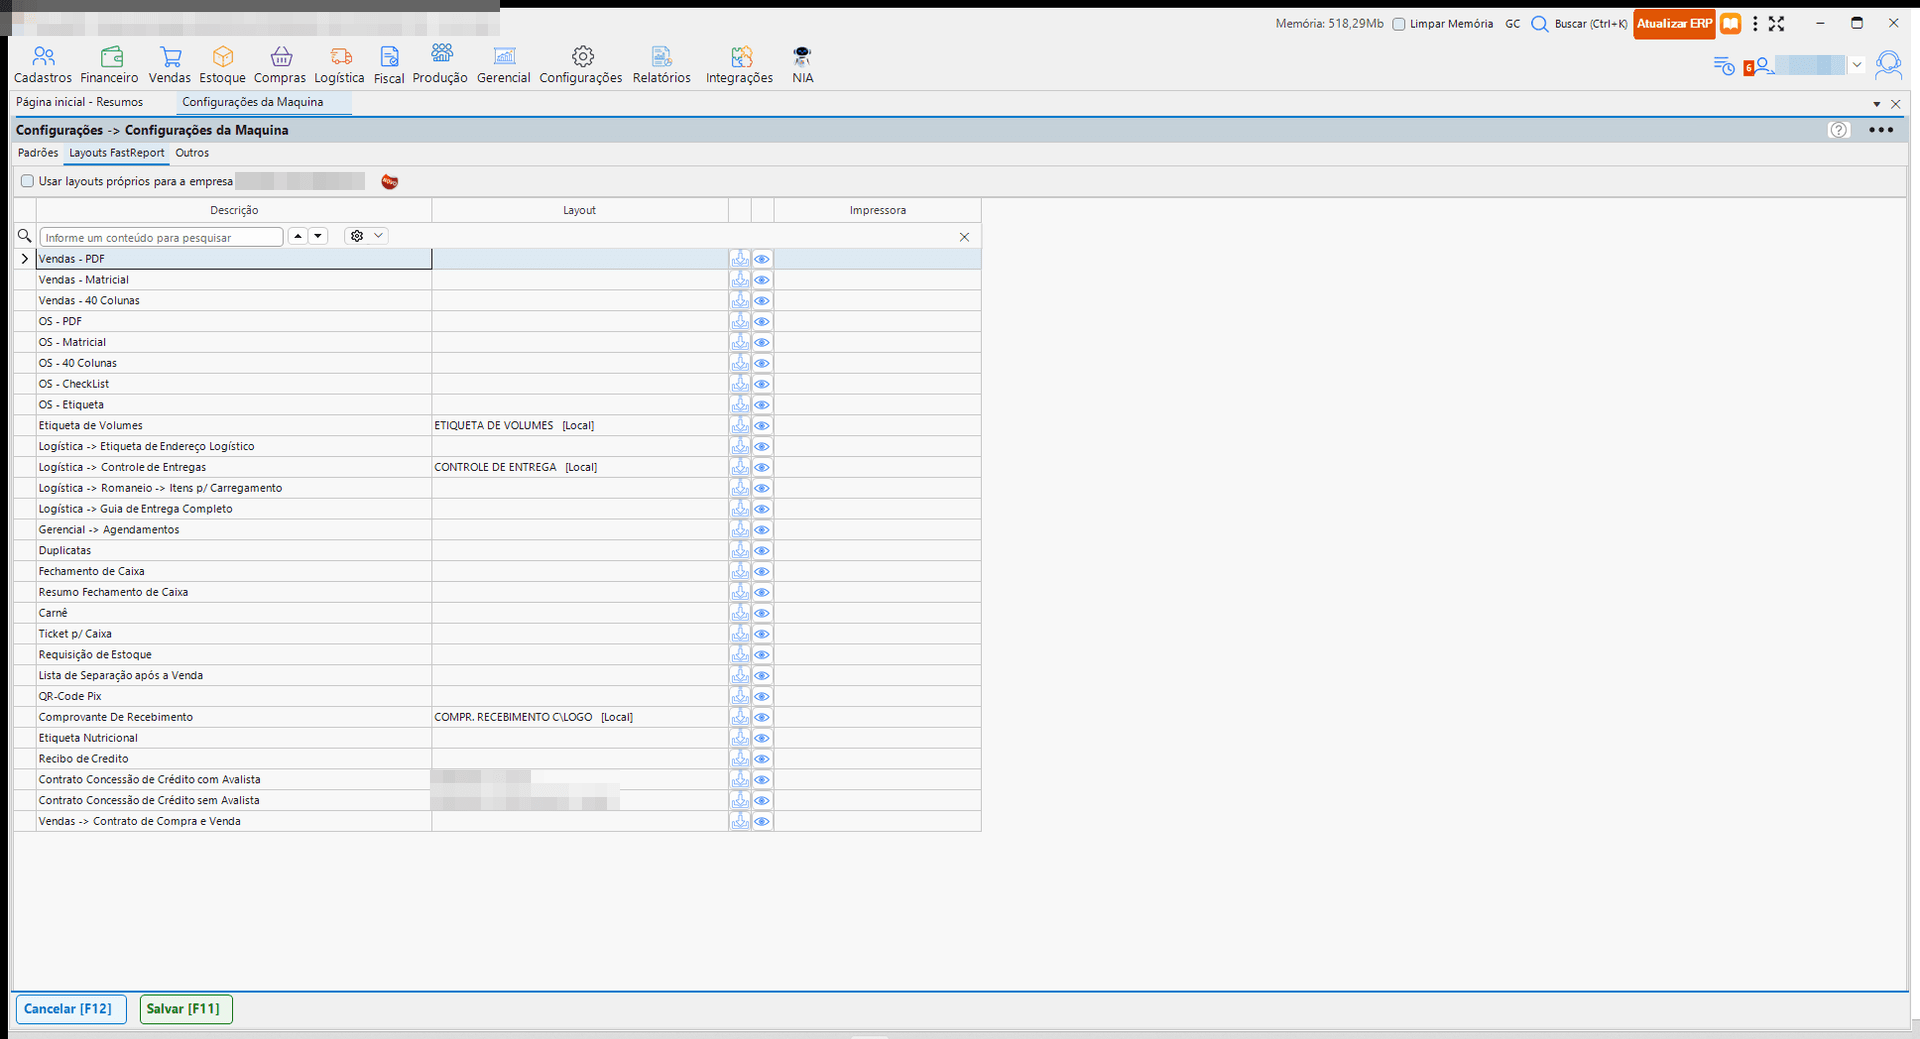Click the help question mark icon
The width and height of the screenshot is (1920, 1039).
pos(1839,130)
